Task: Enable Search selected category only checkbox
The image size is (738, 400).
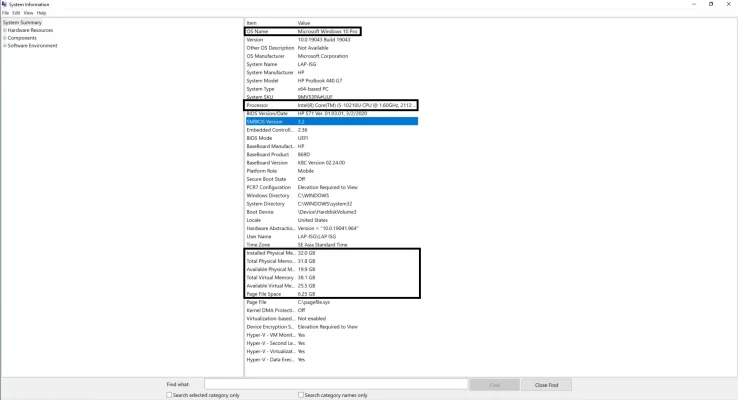Action: pyautogui.click(x=169, y=395)
